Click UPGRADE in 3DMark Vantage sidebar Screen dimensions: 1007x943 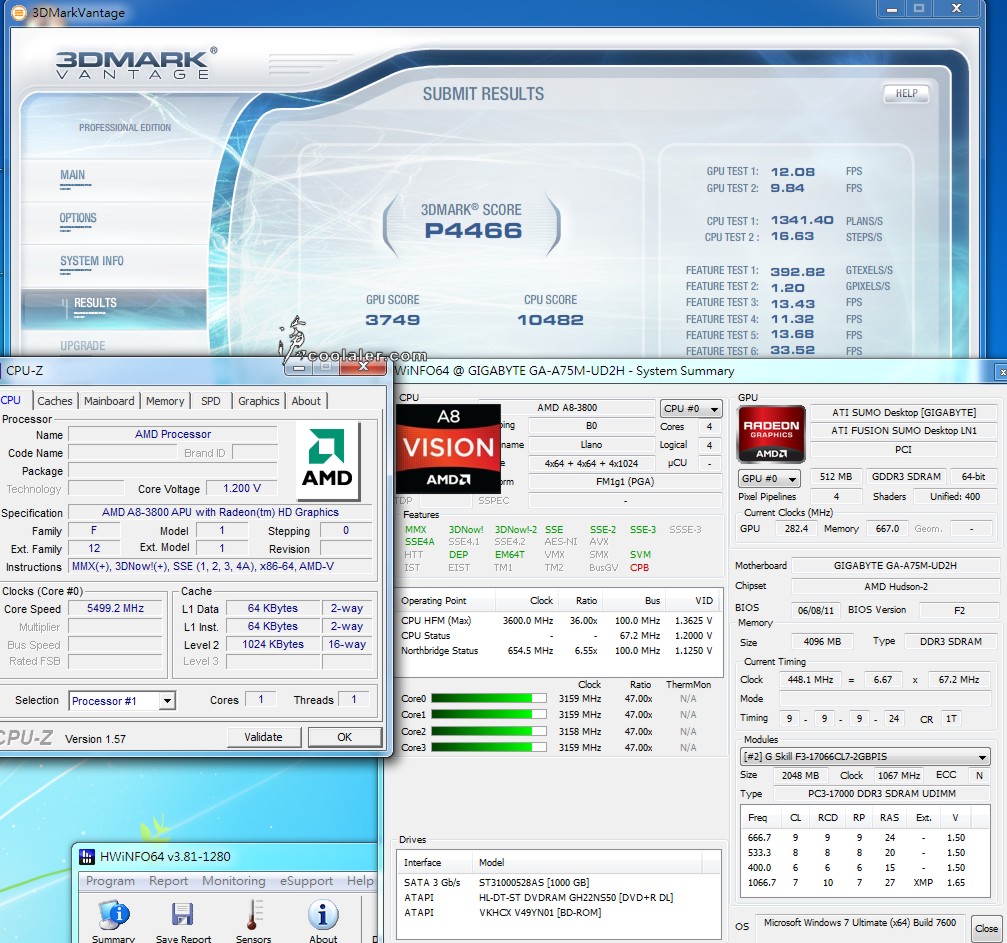click(x=82, y=346)
